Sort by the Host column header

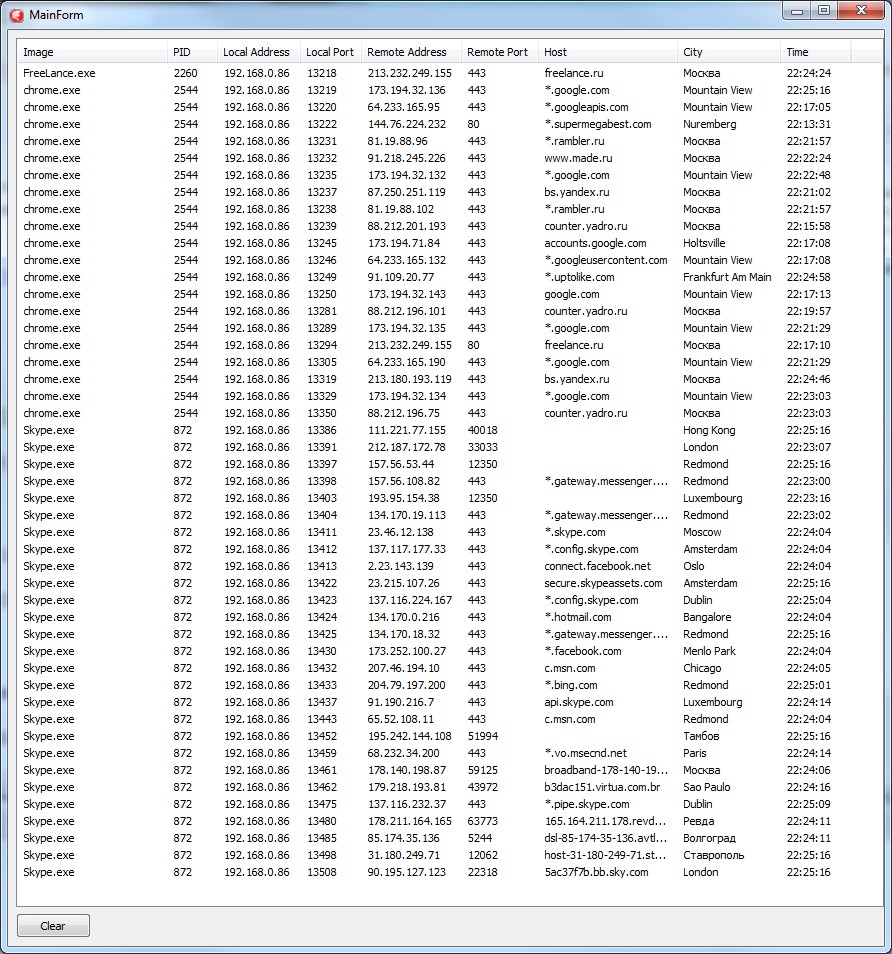(608, 52)
